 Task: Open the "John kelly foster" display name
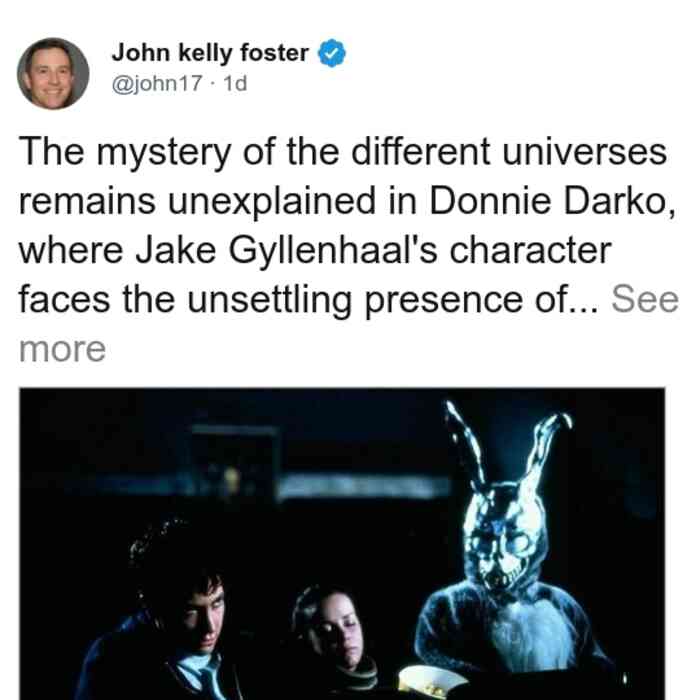click(x=210, y=53)
